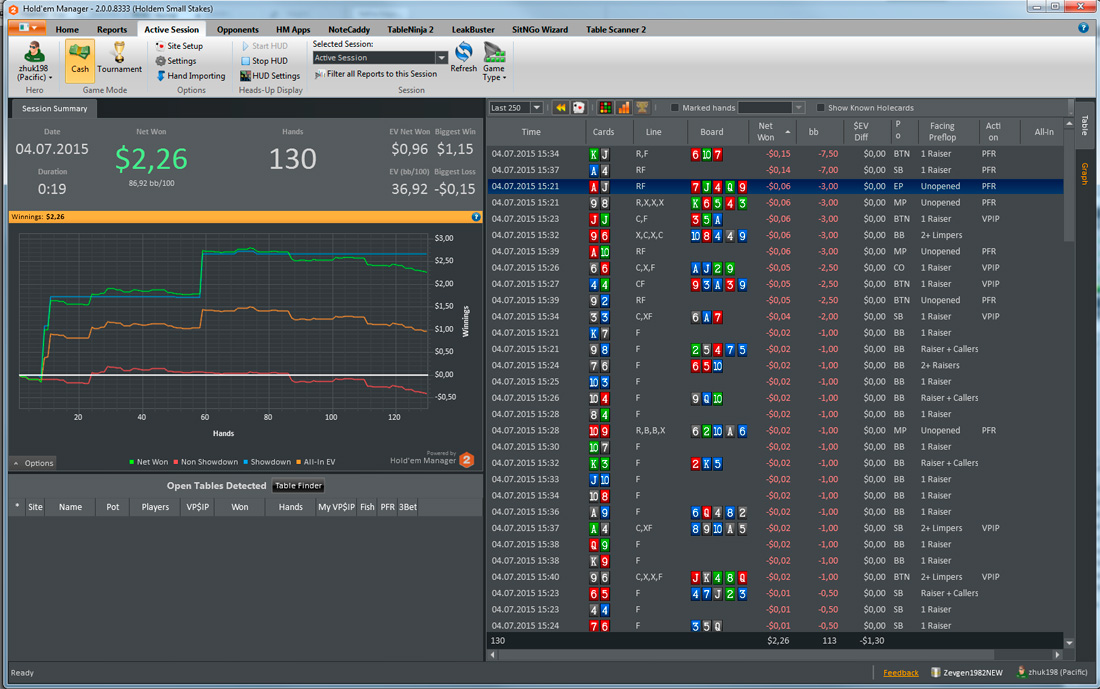Screen dimensions: 1100x689
Task: Click the colored grid matrix icon
Action: [605, 107]
